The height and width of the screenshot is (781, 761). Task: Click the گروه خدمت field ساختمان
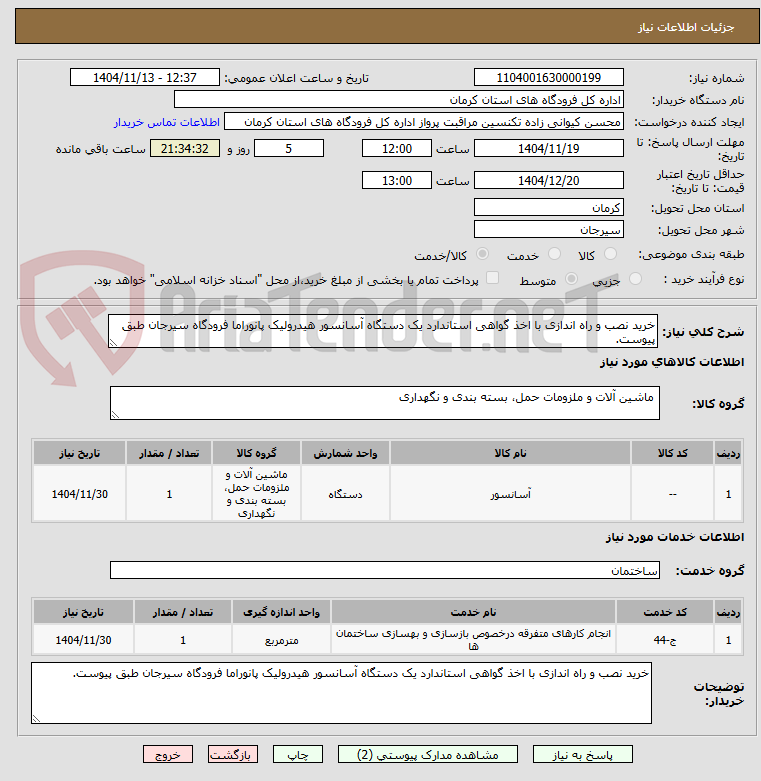tap(384, 570)
